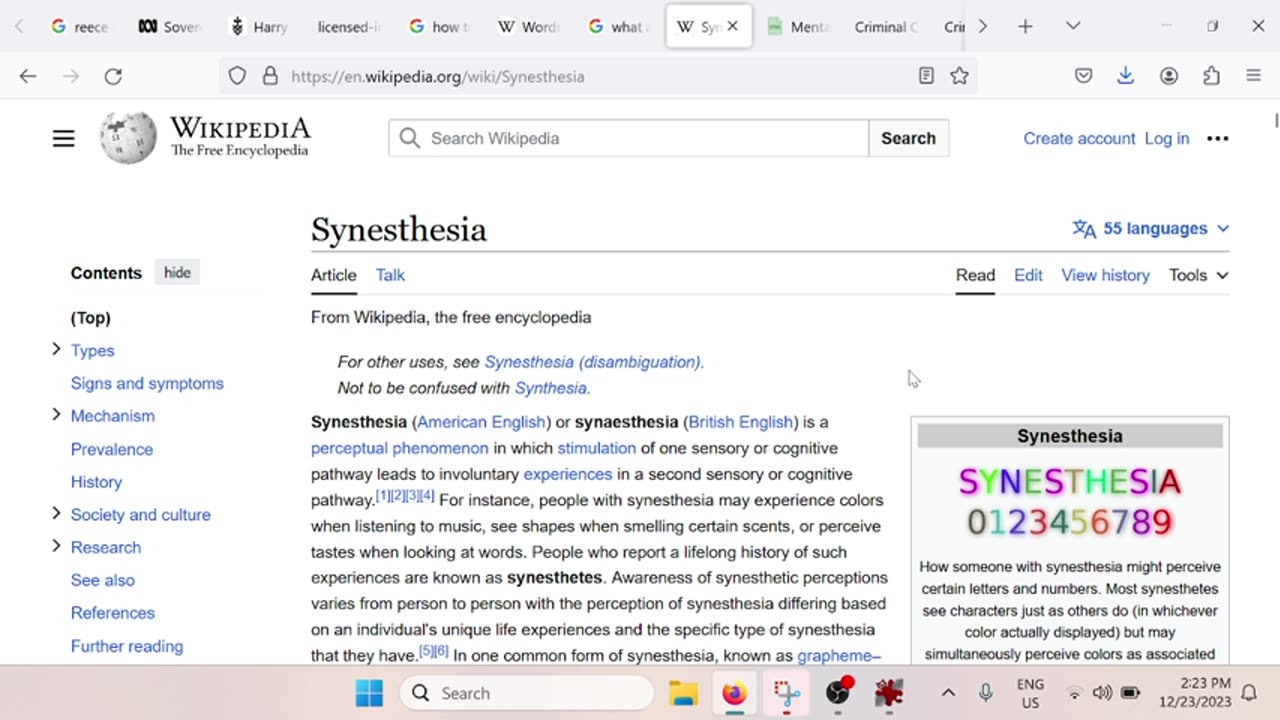The width and height of the screenshot is (1280, 720).
Task: Select the Article tab
Action: (334, 275)
